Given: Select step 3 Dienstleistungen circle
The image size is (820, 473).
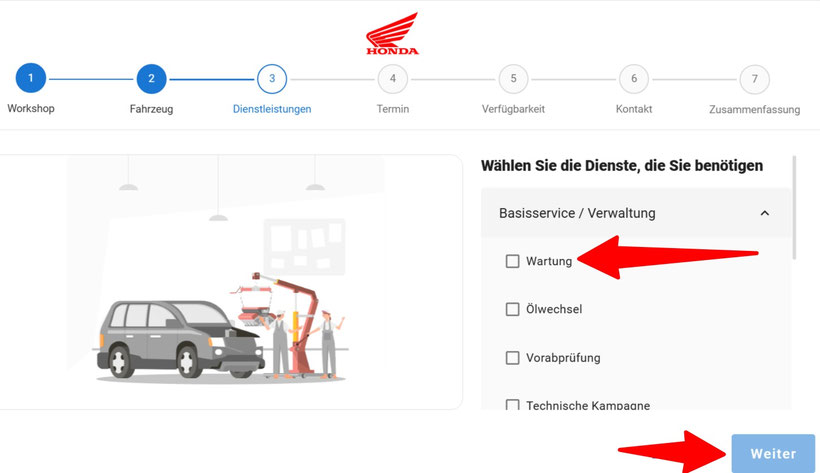Looking at the screenshot, I should 272,78.
